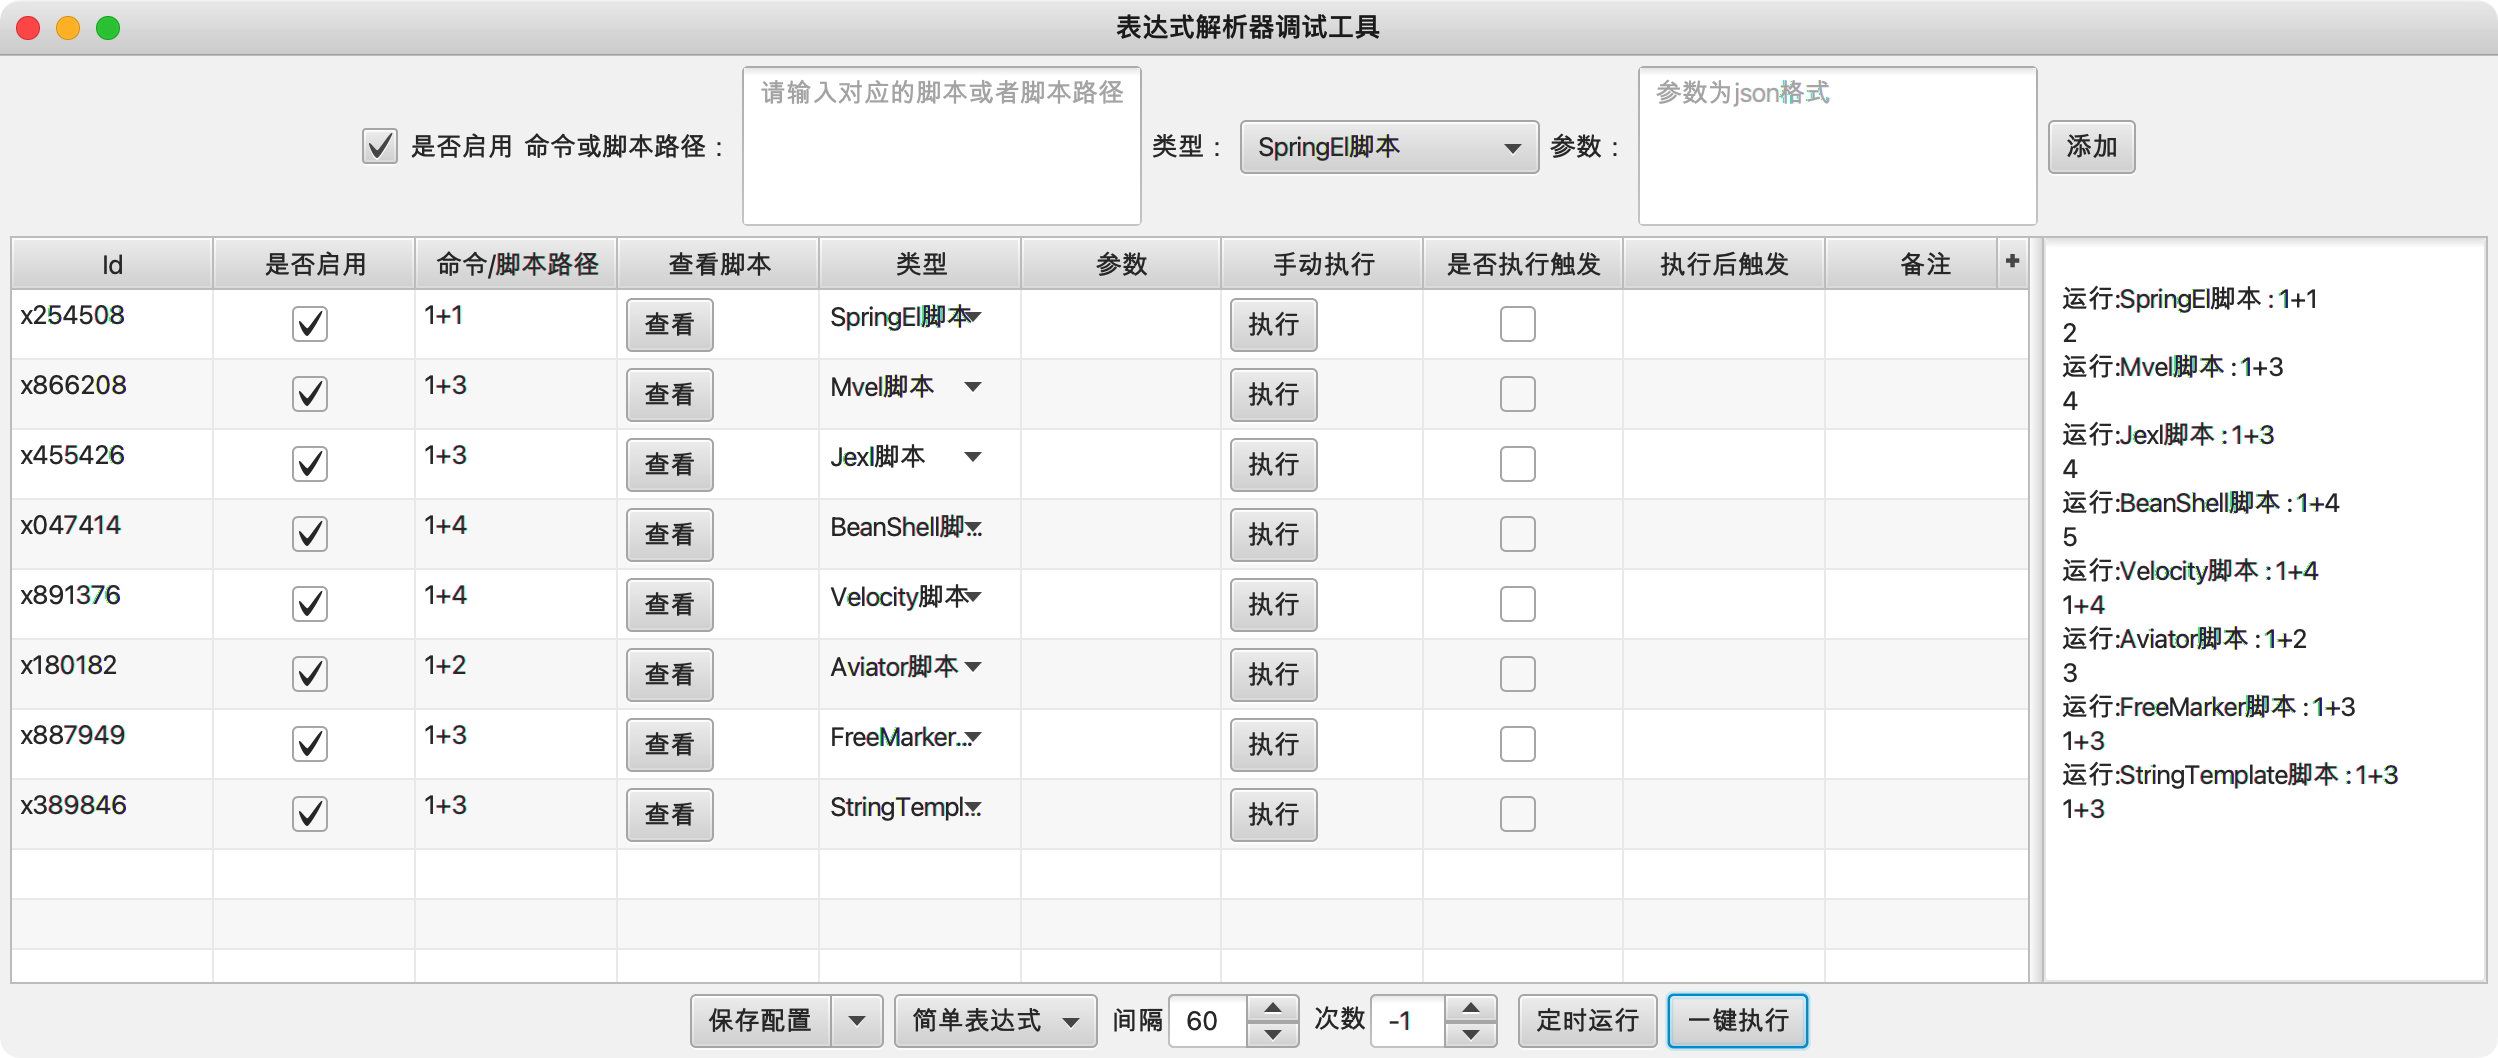Image resolution: width=2498 pixels, height=1058 pixels.
Task: Open Mvel脚本 type dropdown in table
Action: (906, 387)
